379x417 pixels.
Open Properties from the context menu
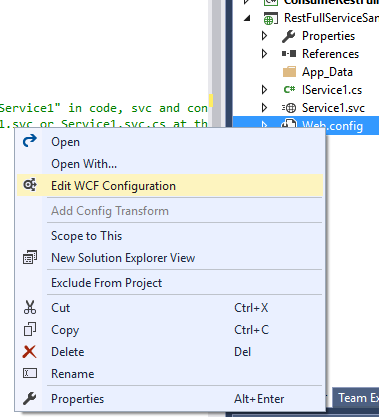tap(170, 399)
